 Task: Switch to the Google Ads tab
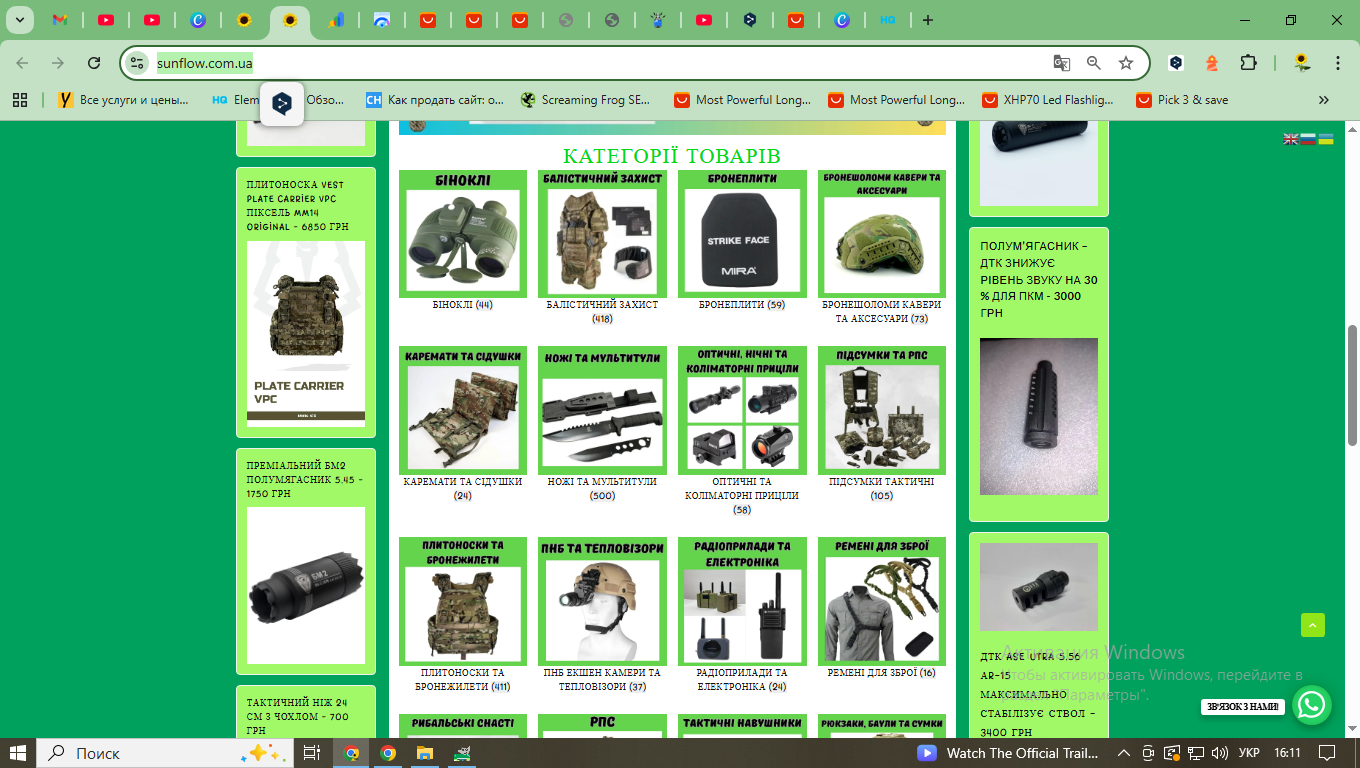336,20
